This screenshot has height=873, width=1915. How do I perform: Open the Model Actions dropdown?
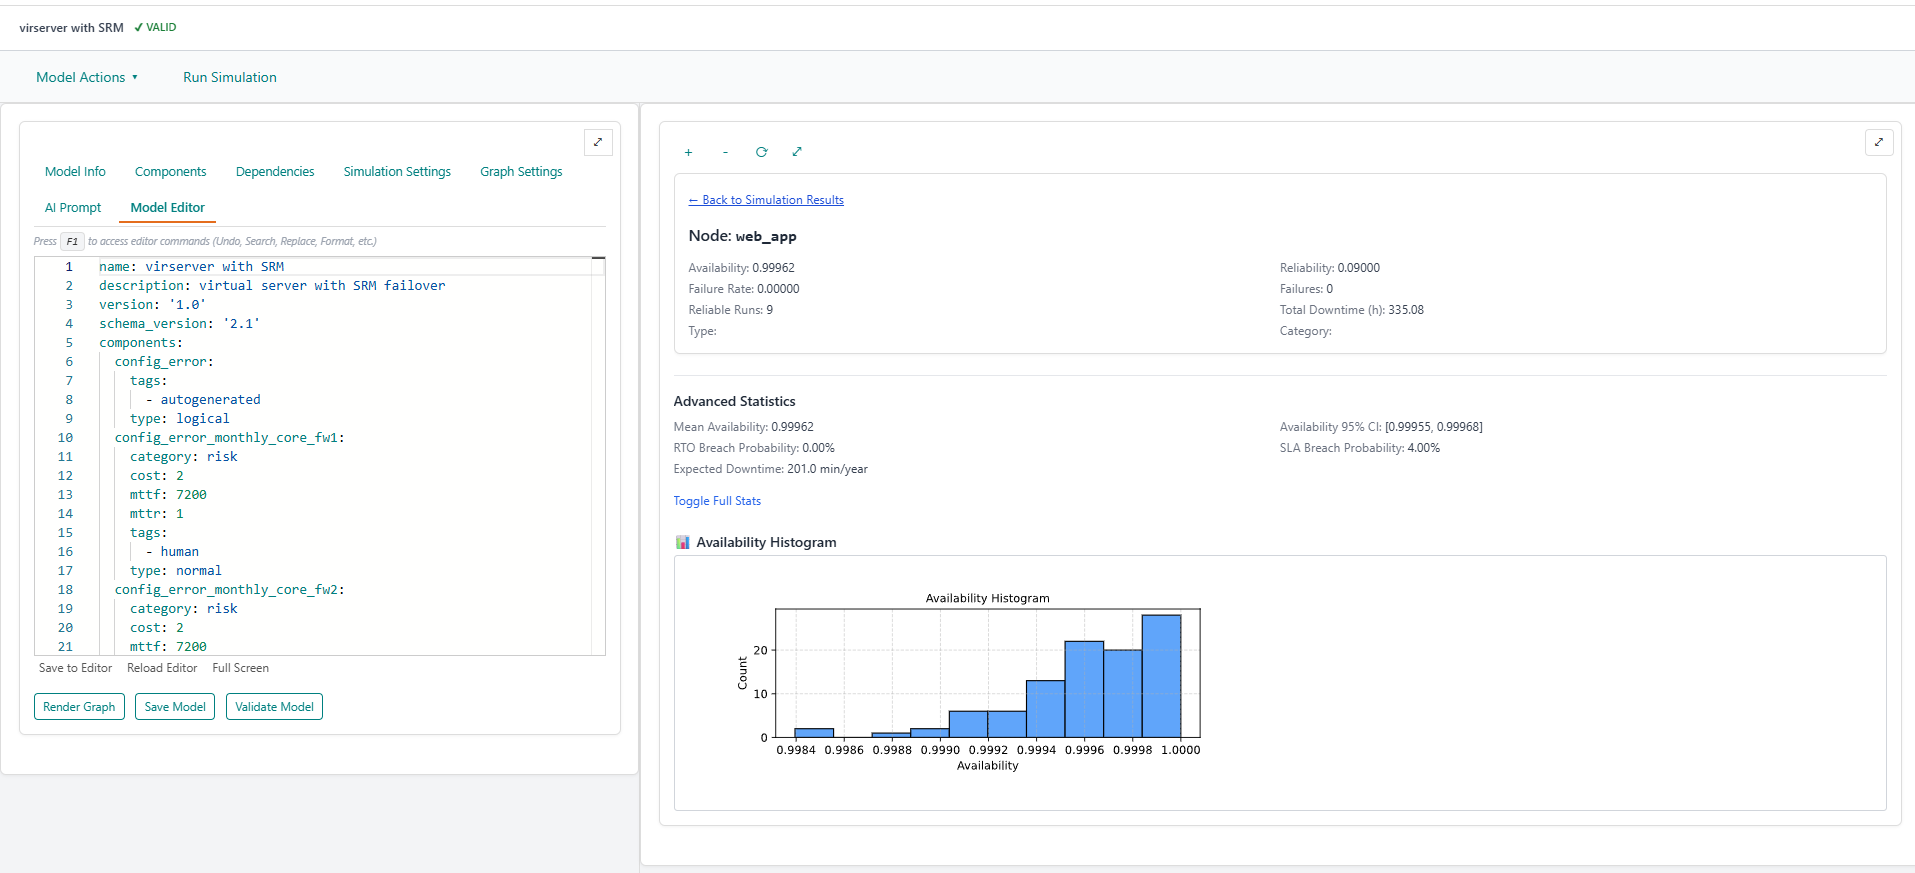(87, 77)
